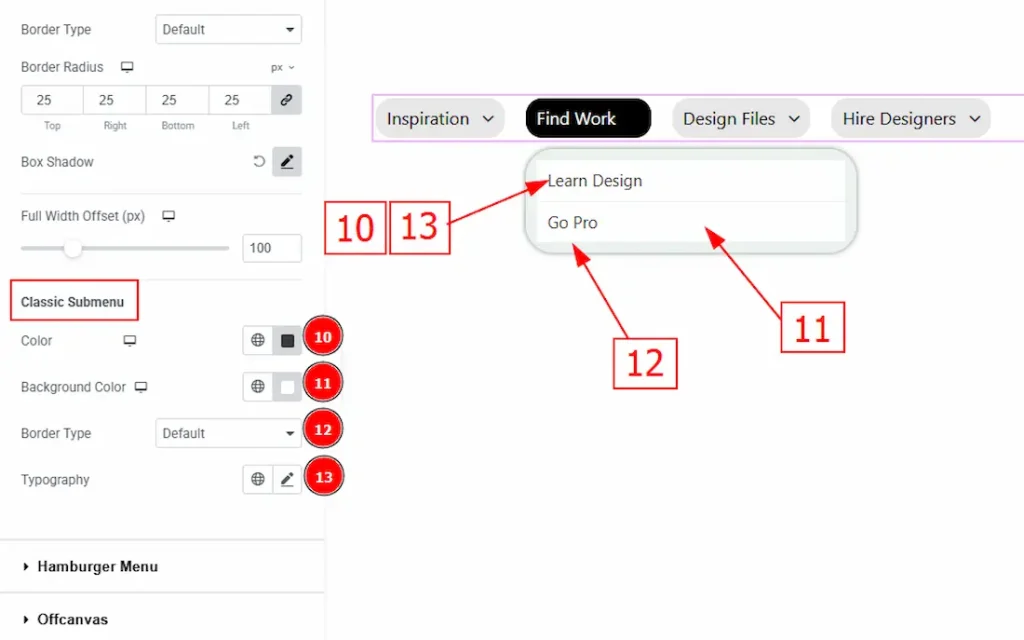Edit the Box Shadow with pencil icon

287,162
